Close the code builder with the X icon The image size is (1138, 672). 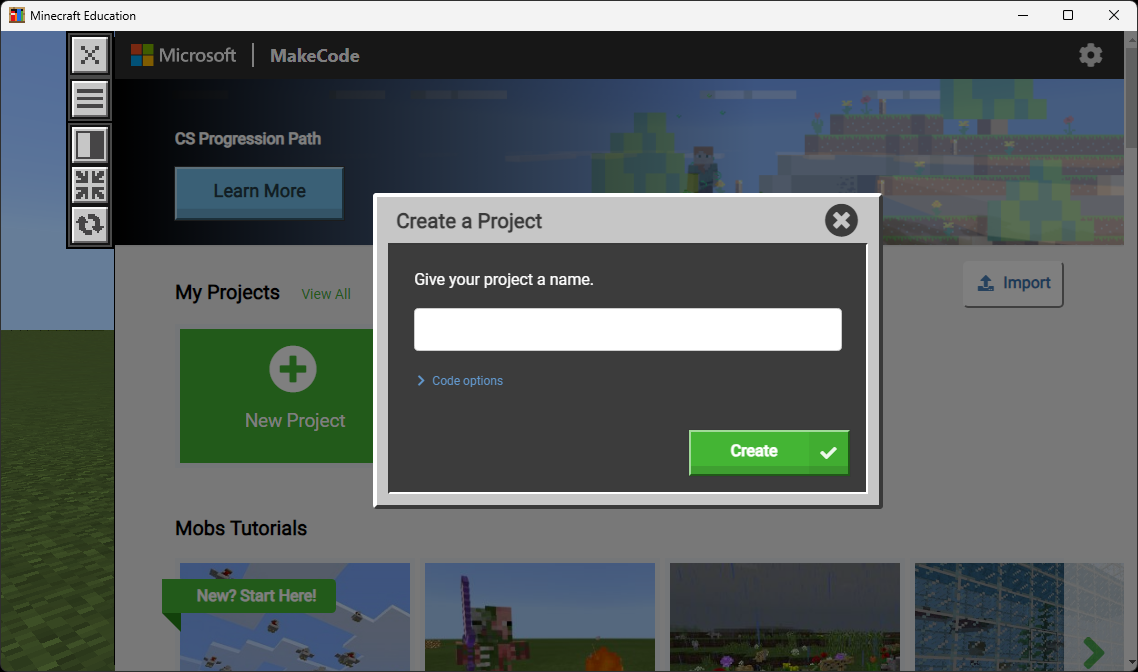click(x=90, y=54)
